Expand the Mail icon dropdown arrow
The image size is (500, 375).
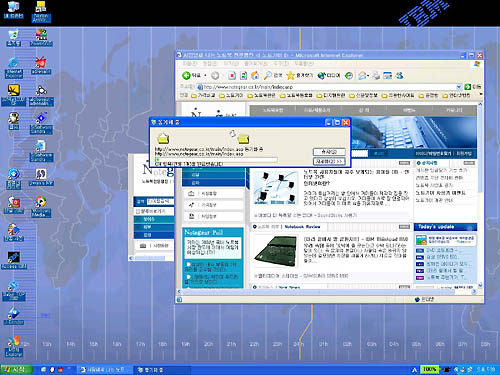(x=368, y=76)
